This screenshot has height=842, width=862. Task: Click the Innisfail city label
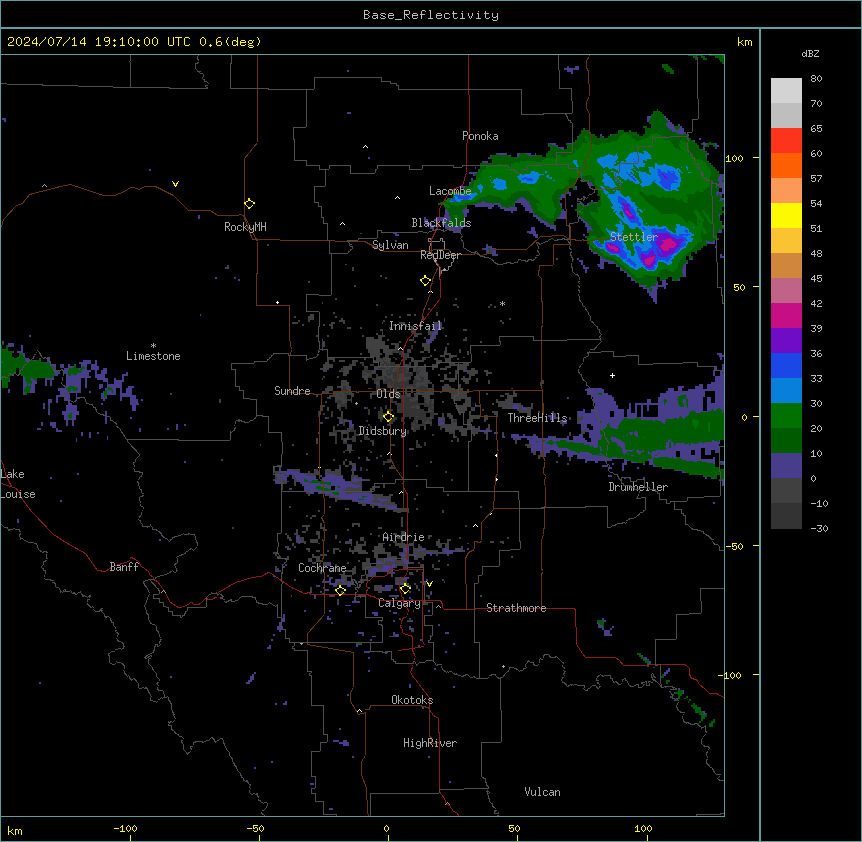tap(415, 326)
